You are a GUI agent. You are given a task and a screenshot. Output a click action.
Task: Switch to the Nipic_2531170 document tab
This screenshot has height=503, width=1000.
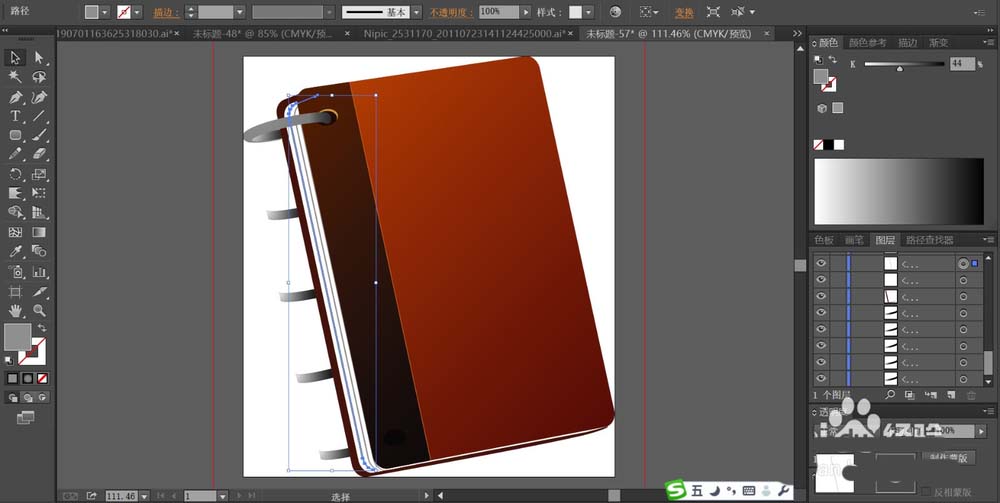464,34
